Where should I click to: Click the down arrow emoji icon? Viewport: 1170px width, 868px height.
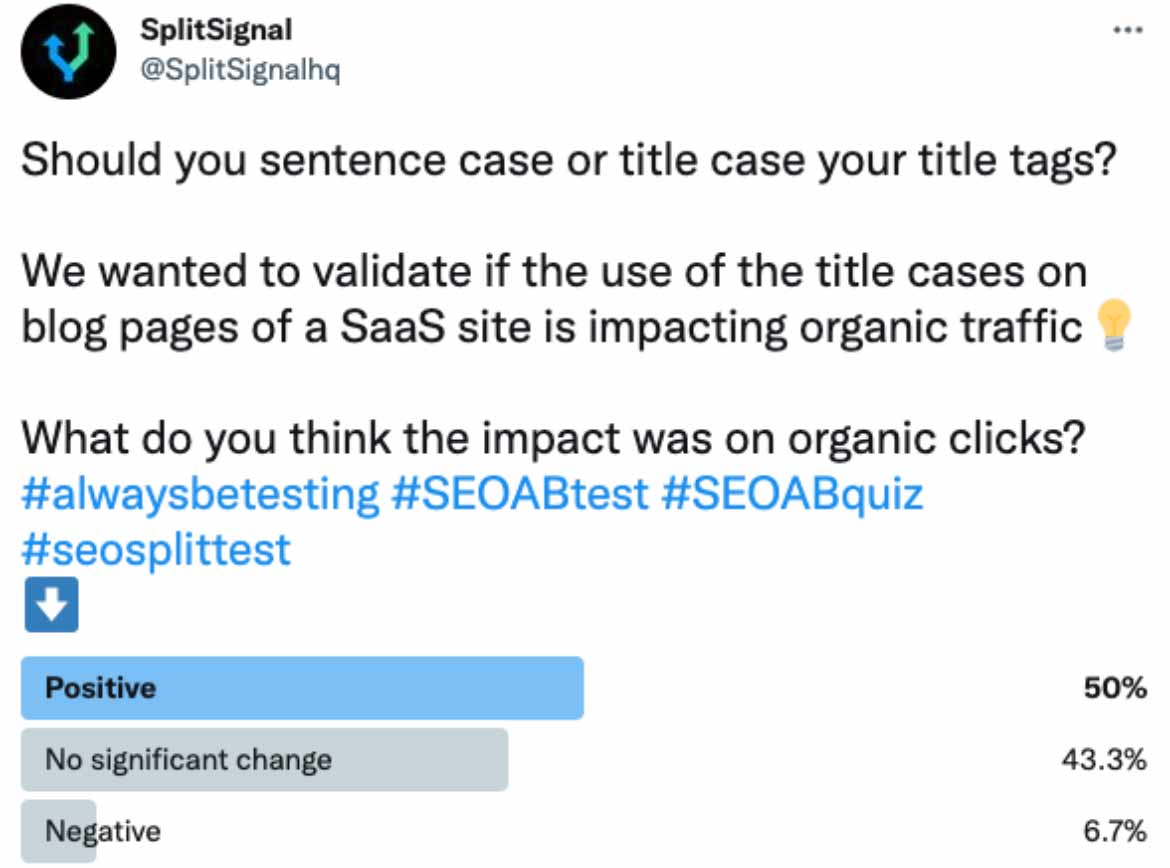[x=50, y=605]
